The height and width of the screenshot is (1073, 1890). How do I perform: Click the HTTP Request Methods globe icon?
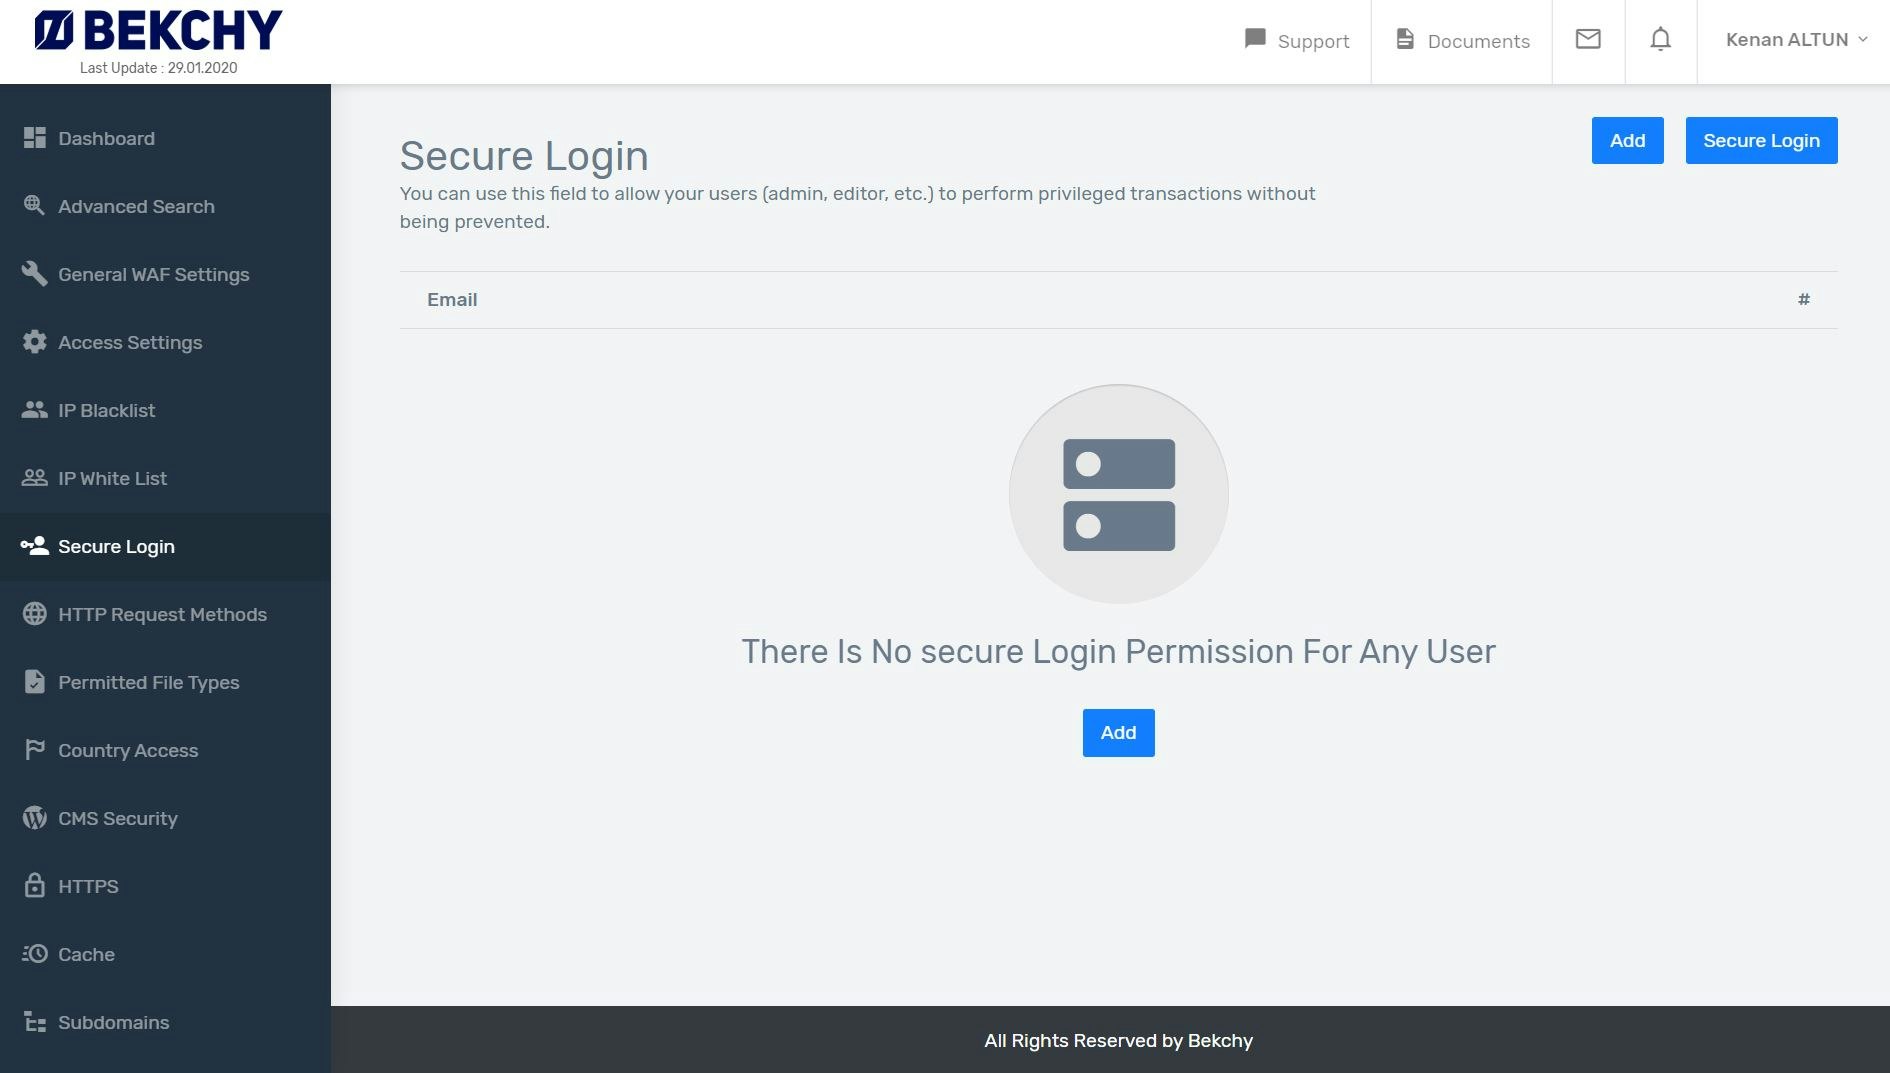pos(35,614)
